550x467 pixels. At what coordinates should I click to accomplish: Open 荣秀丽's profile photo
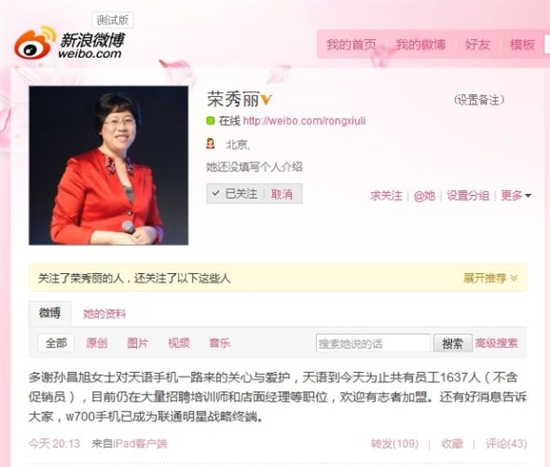coord(108,165)
